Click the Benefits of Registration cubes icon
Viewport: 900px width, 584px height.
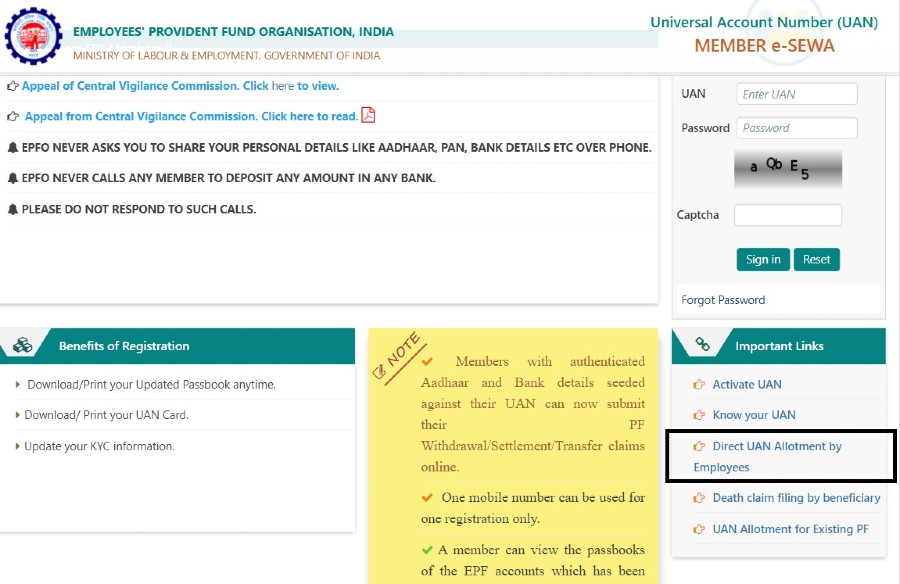point(23,345)
